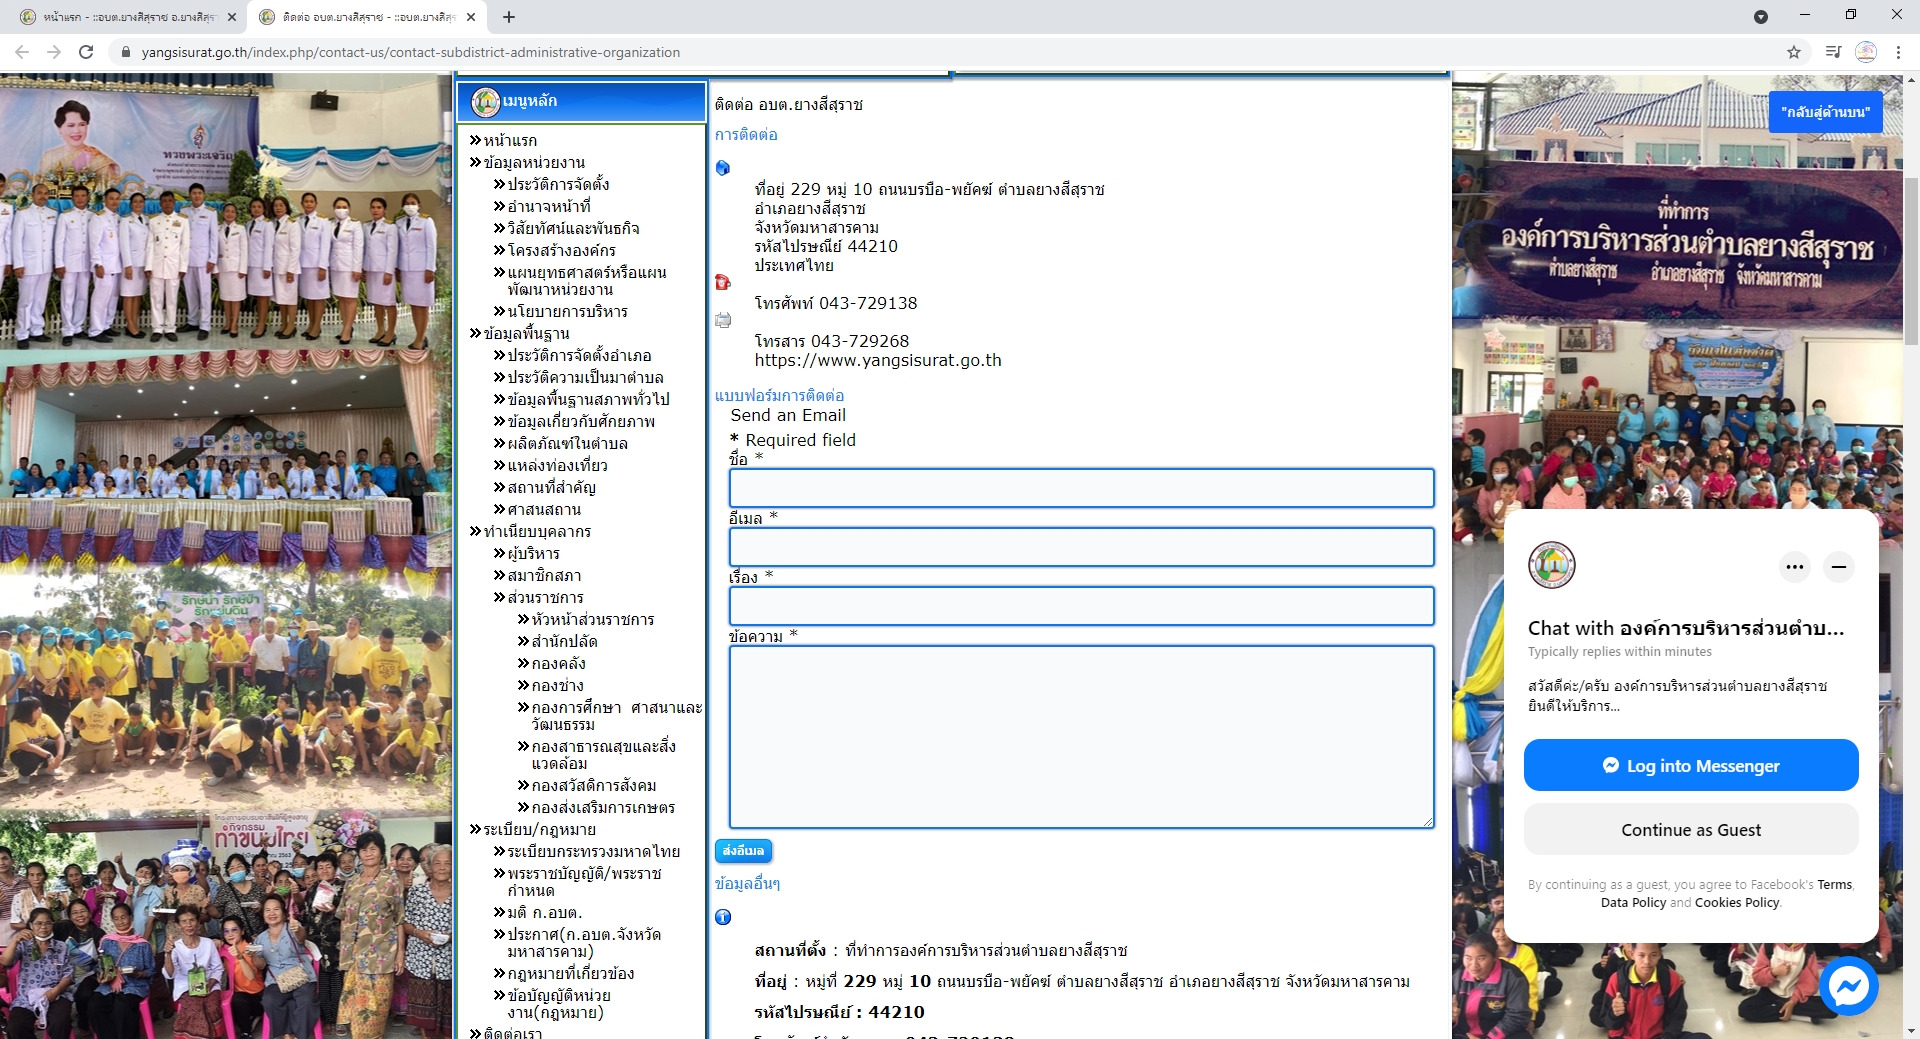
Task: Open ผู้บริหาร menu item
Action: [x=533, y=553]
